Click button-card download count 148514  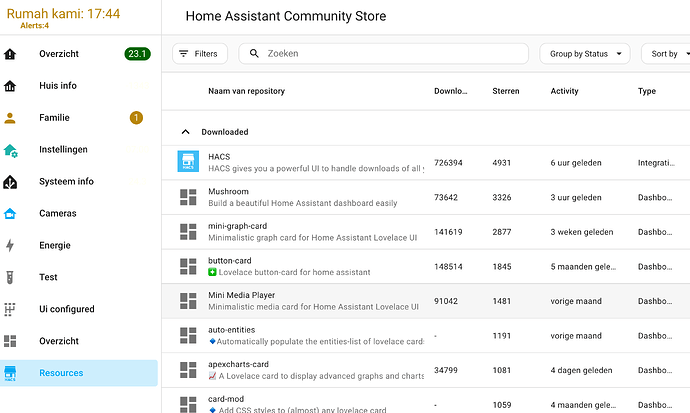tap(448, 267)
